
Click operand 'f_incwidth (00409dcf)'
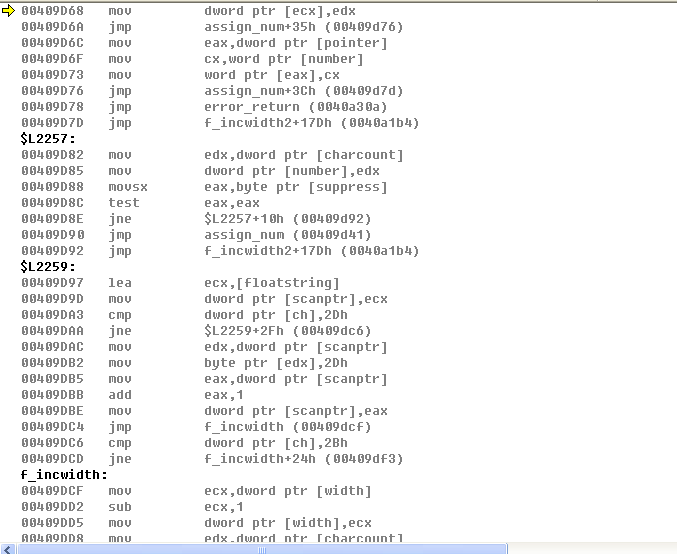[288, 426]
